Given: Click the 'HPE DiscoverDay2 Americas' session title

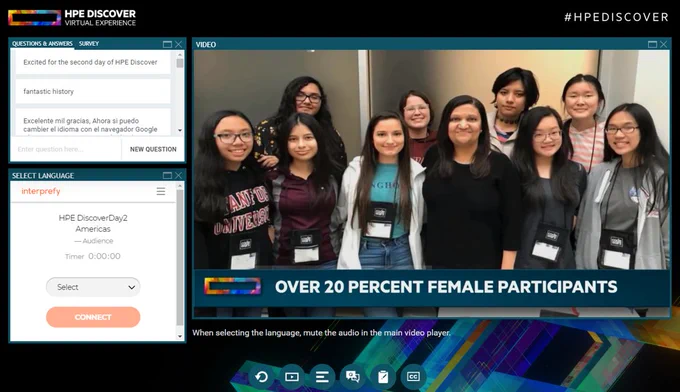Looking at the screenshot, I should click(x=93, y=223).
